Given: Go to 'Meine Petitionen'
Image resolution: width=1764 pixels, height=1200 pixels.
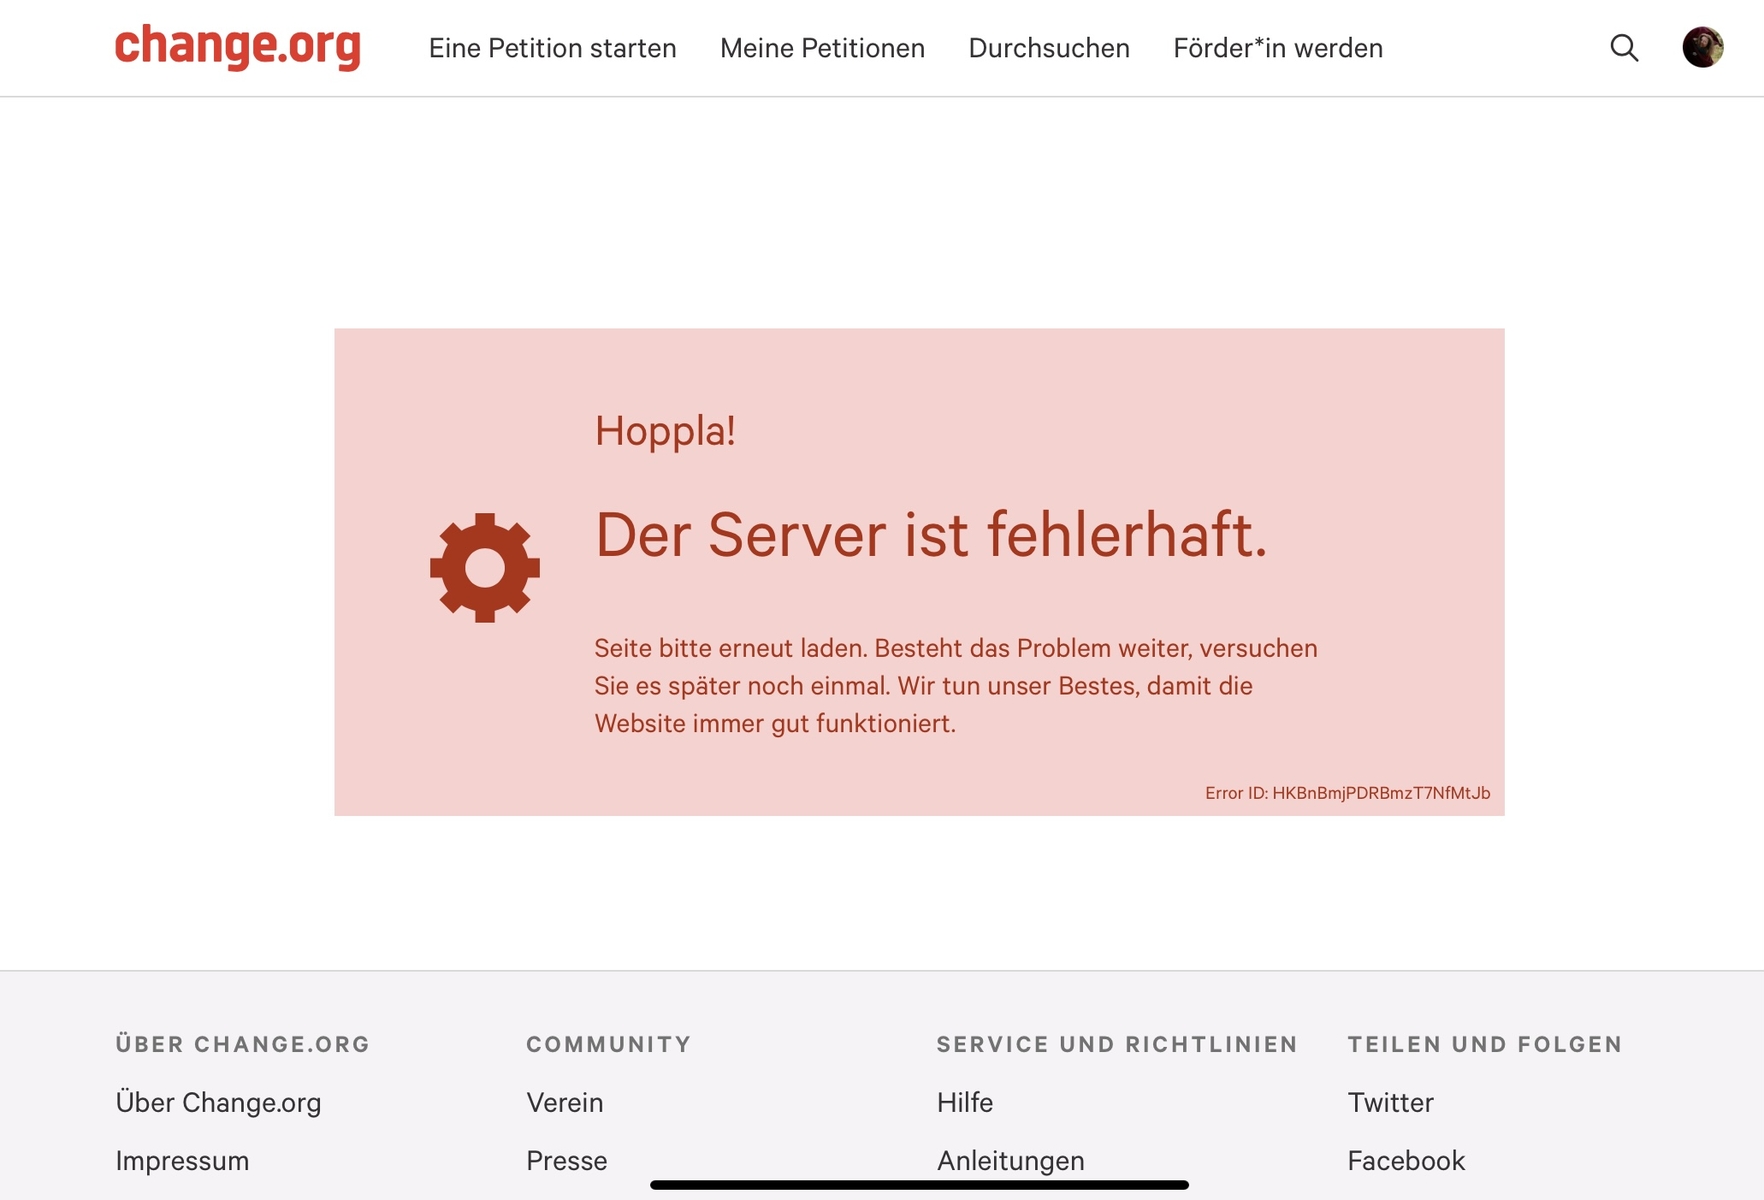Looking at the screenshot, I should (822, 48).
